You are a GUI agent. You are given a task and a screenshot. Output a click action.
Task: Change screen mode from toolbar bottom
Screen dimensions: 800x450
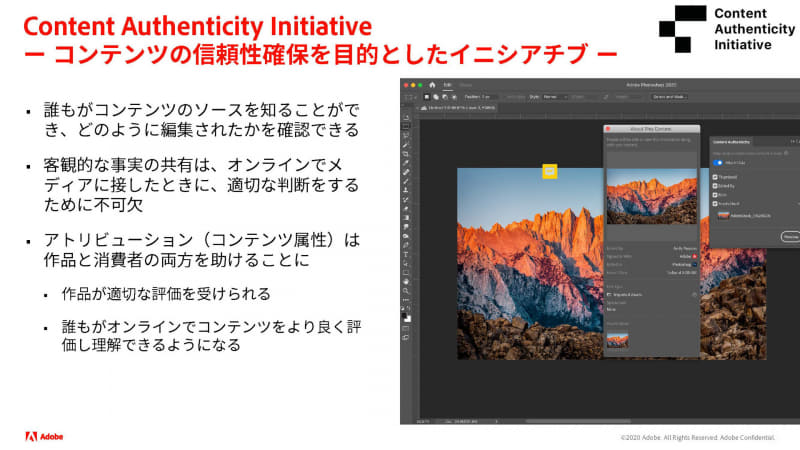coord(406,337)
